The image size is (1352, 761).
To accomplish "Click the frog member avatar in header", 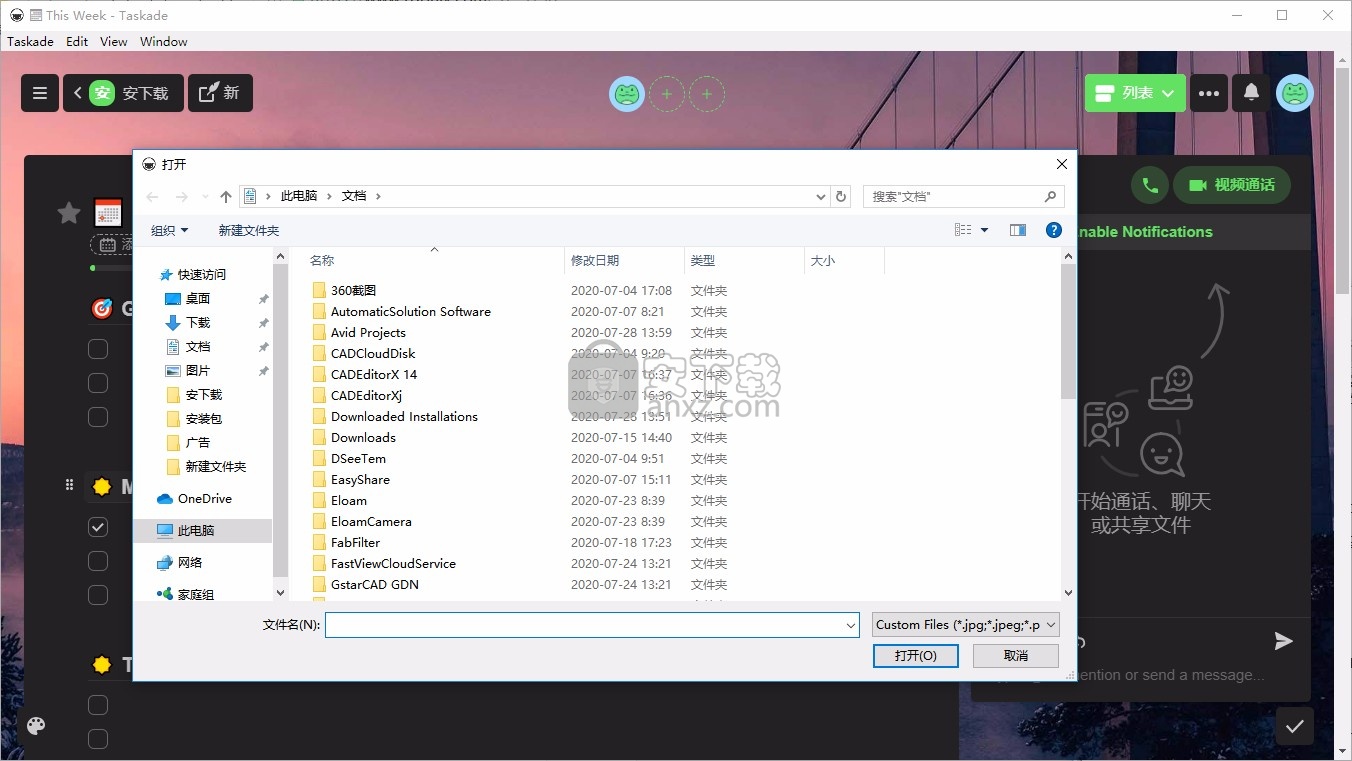I will (x=627, y=94).
